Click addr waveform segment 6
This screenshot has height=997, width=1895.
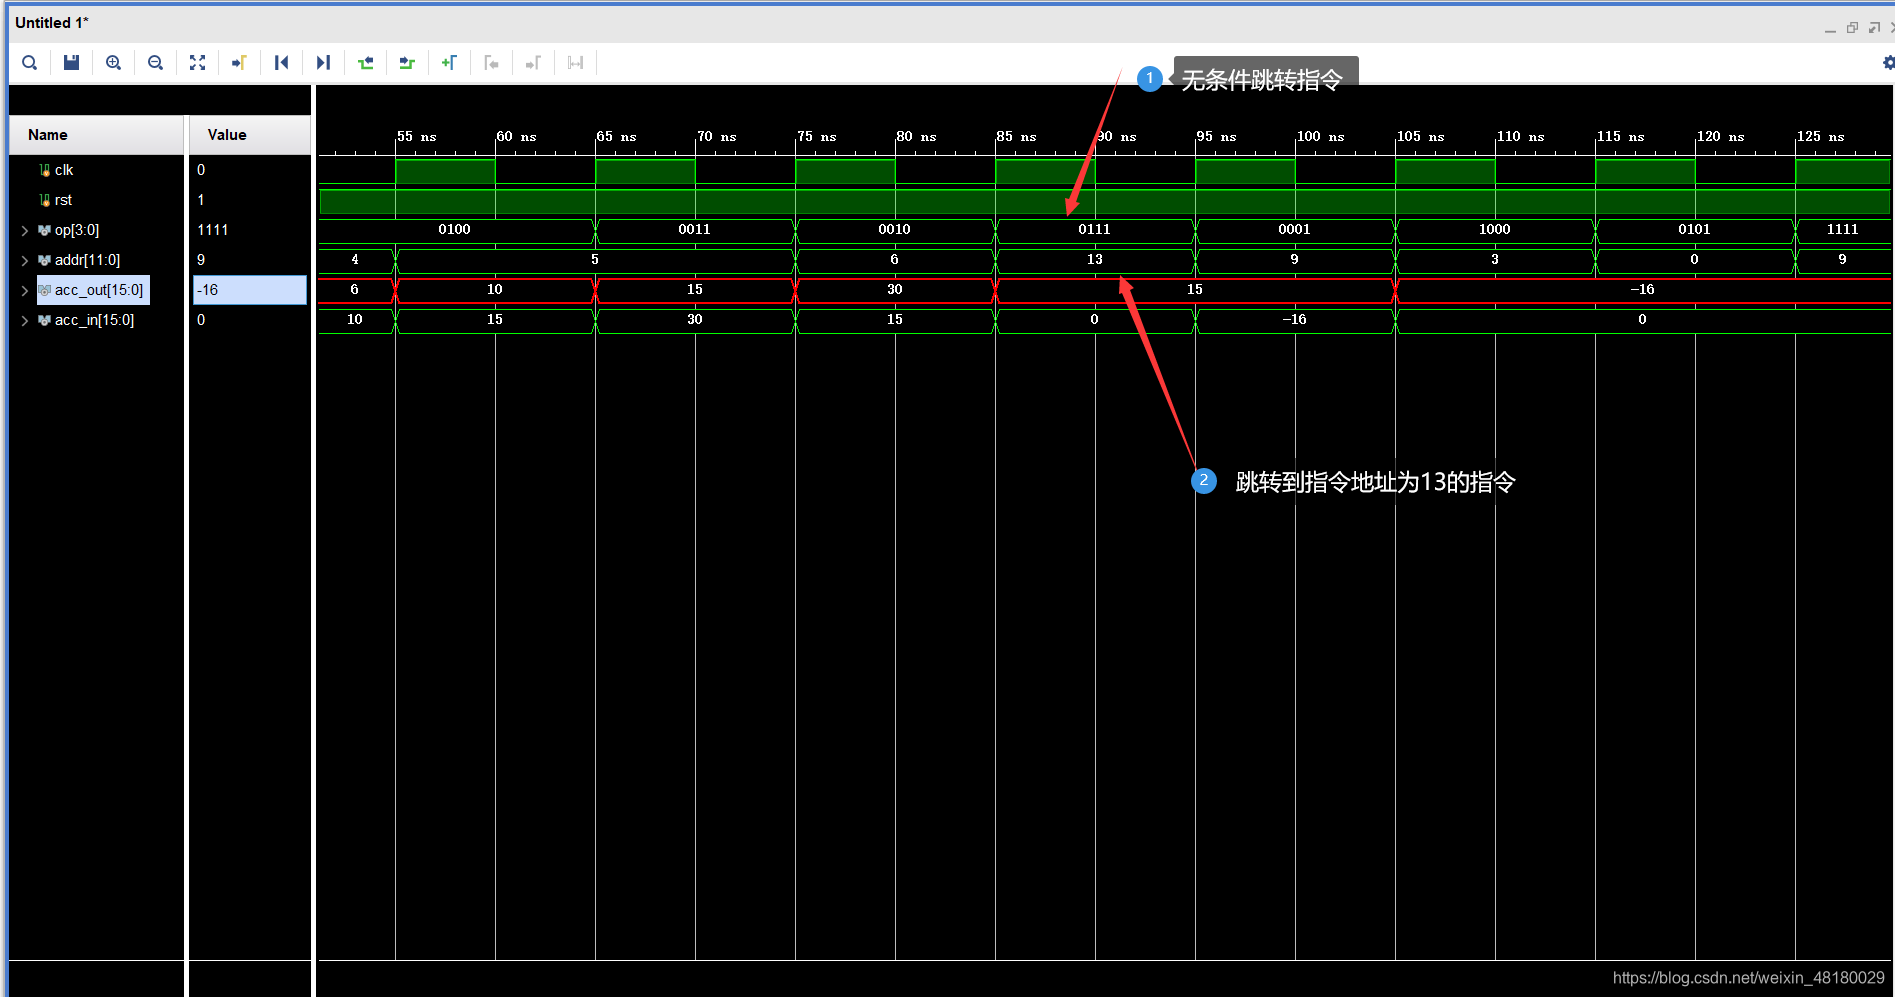click(x=895, y=260)
